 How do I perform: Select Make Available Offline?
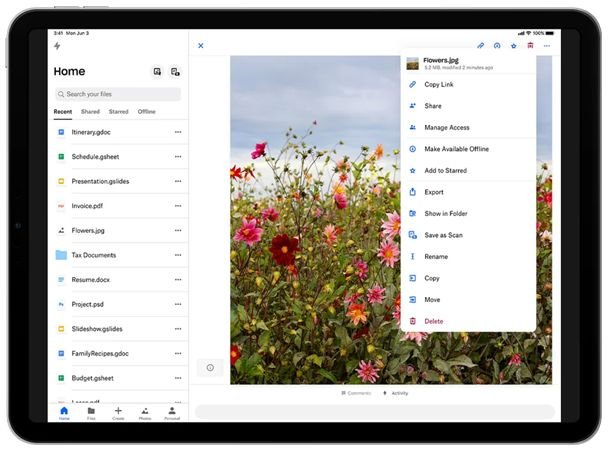[468, 149]
